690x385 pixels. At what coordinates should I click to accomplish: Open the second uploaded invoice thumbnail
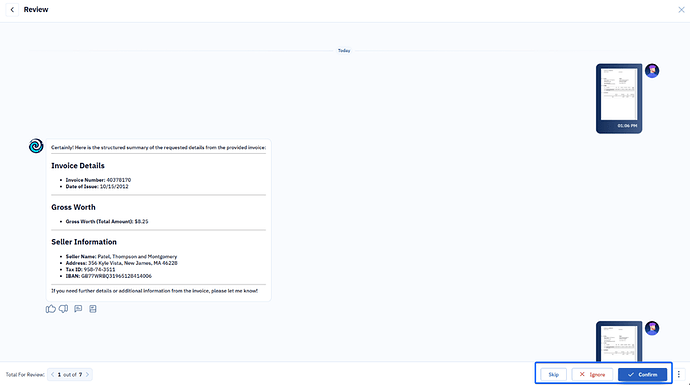(619, 341)
